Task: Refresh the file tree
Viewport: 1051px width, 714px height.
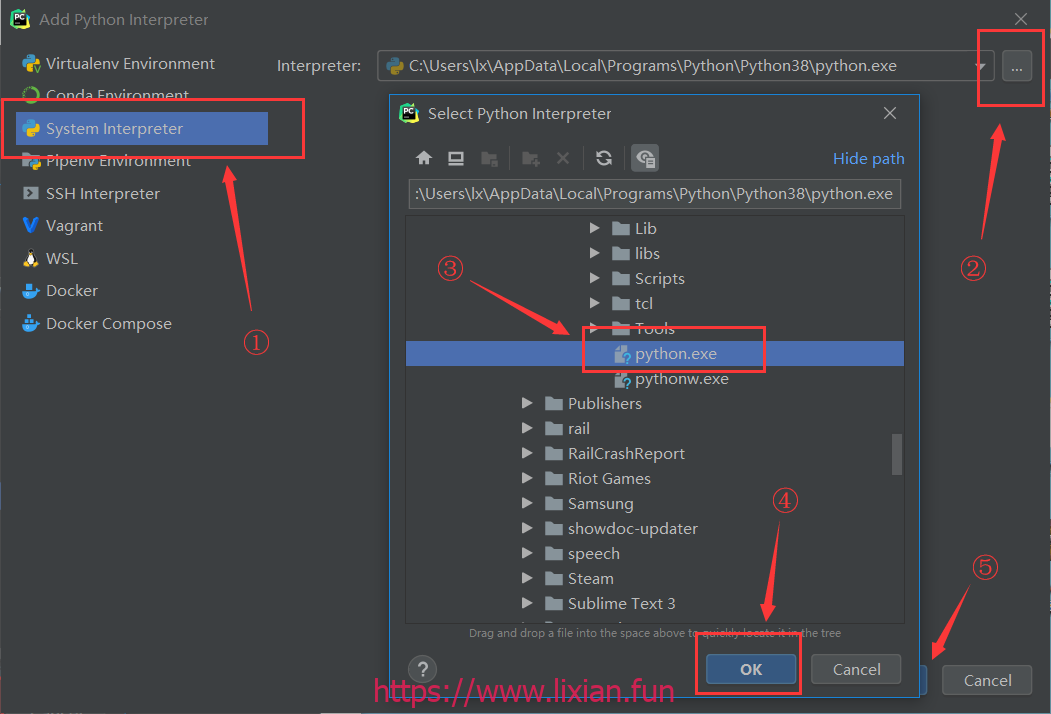Action: (x=604, y=158)
